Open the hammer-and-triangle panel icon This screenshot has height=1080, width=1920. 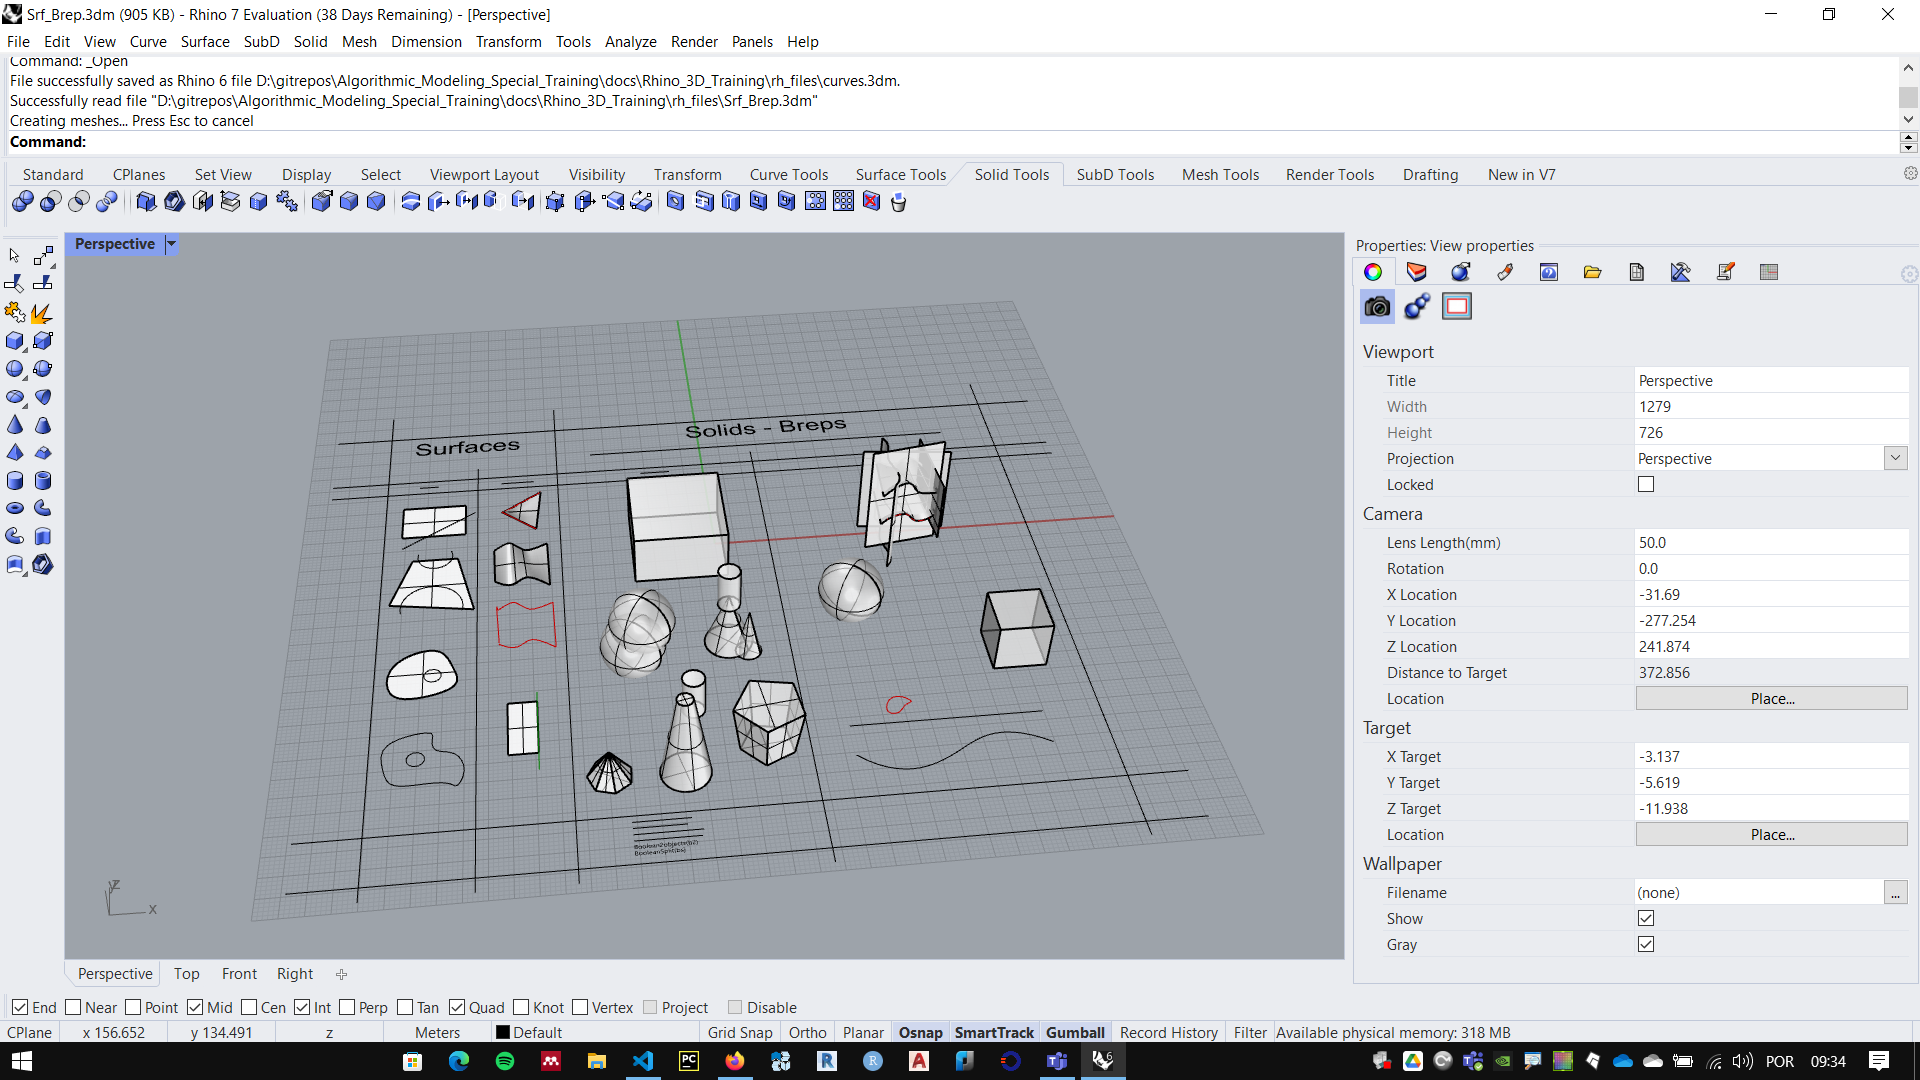pyautogui.click(x=1681, y=272)
